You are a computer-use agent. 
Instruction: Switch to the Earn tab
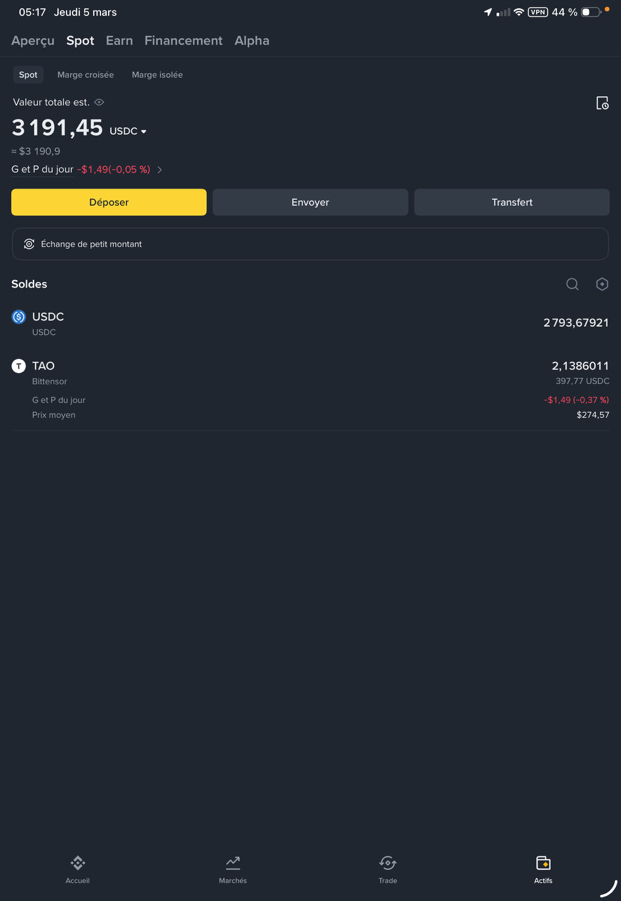click(x=119, y=41)
